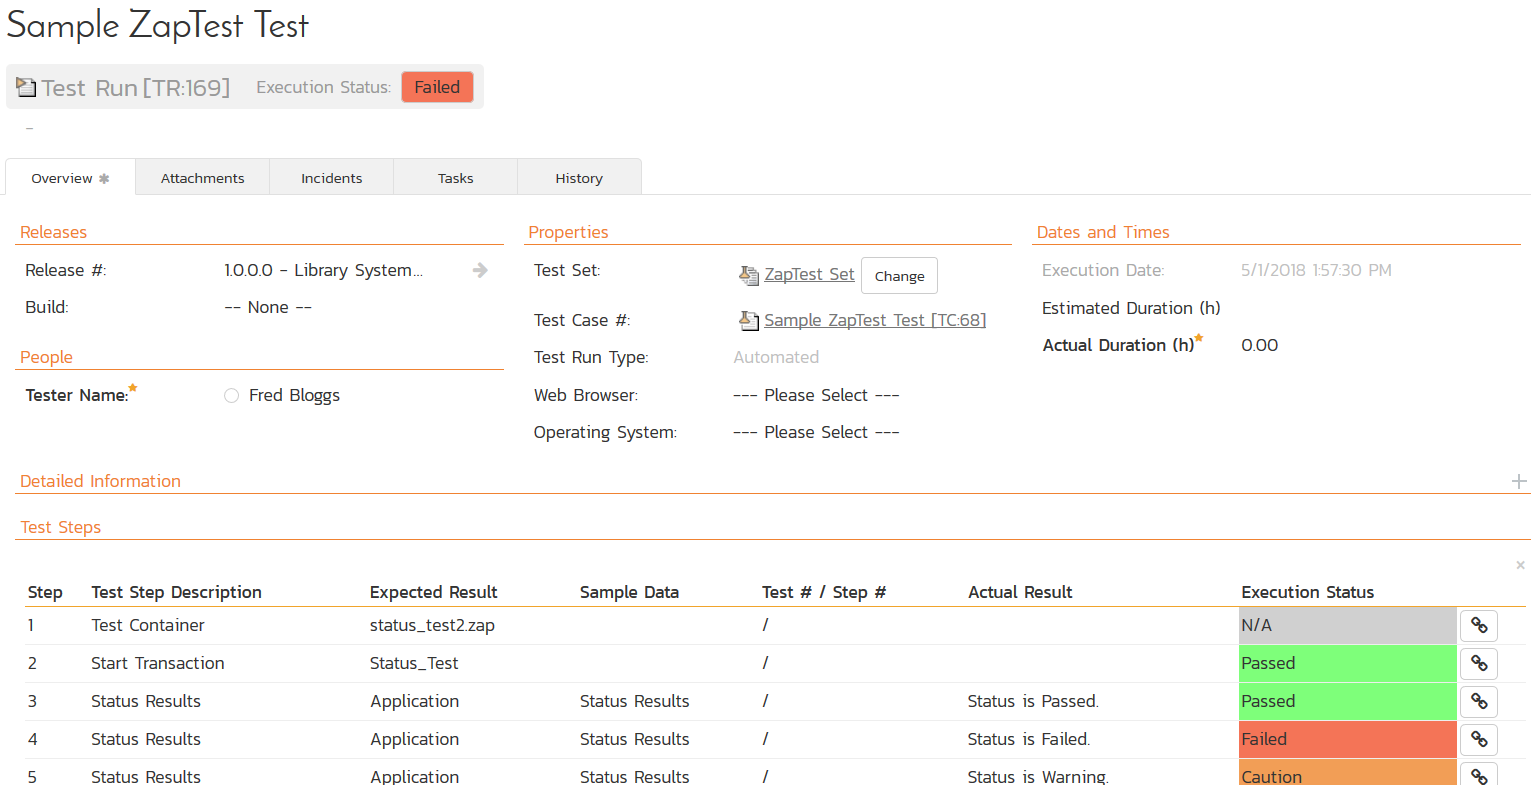Click link icon for the Caution step row
Viewport: 1531px width, 785px height.
tap(1478, 775)
